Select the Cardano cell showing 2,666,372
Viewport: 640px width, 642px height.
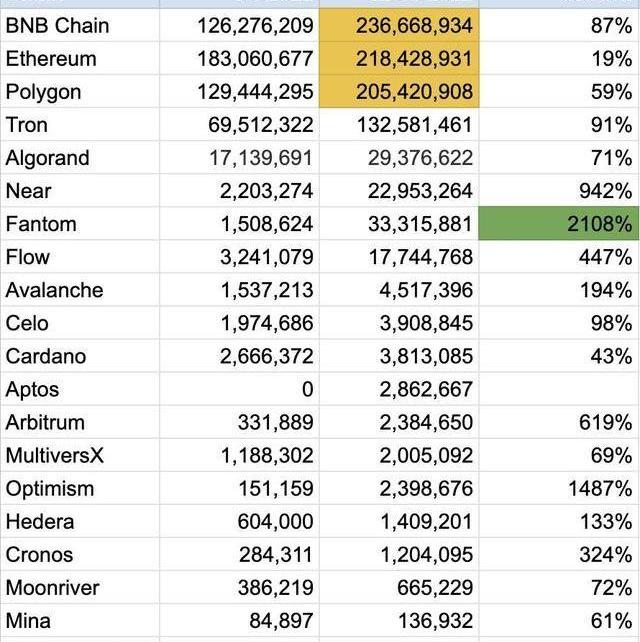click(x=239, y=356)
